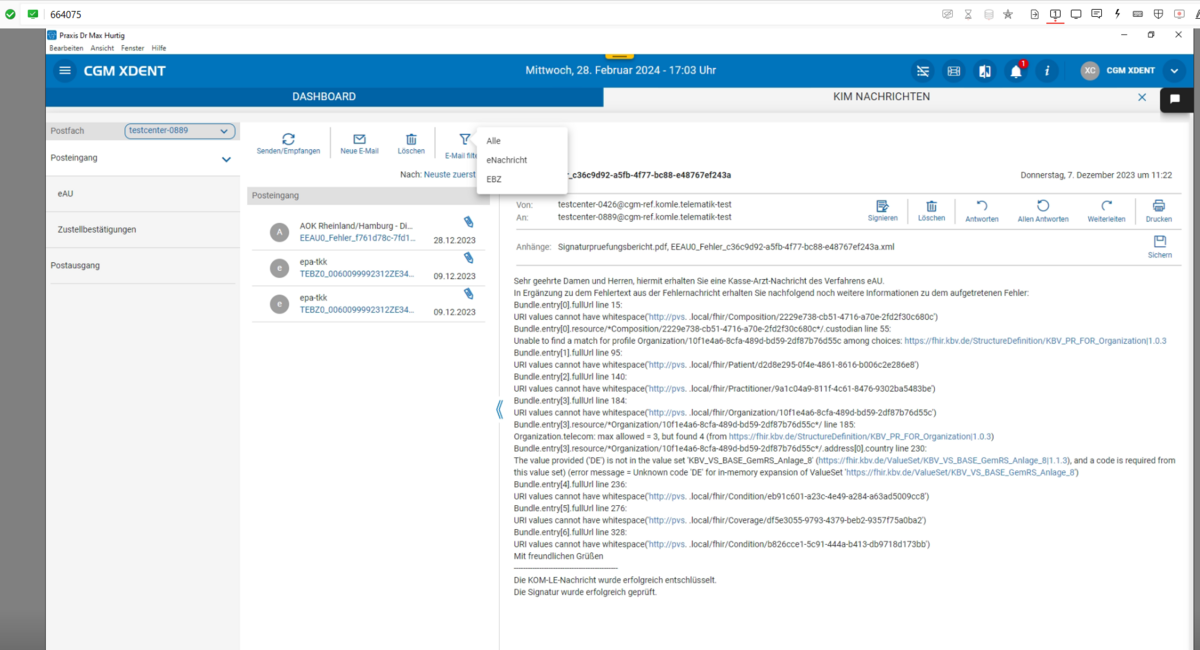Click the card terminal icon in header
Screen dimensions: 1200x650
coord(953,71)
